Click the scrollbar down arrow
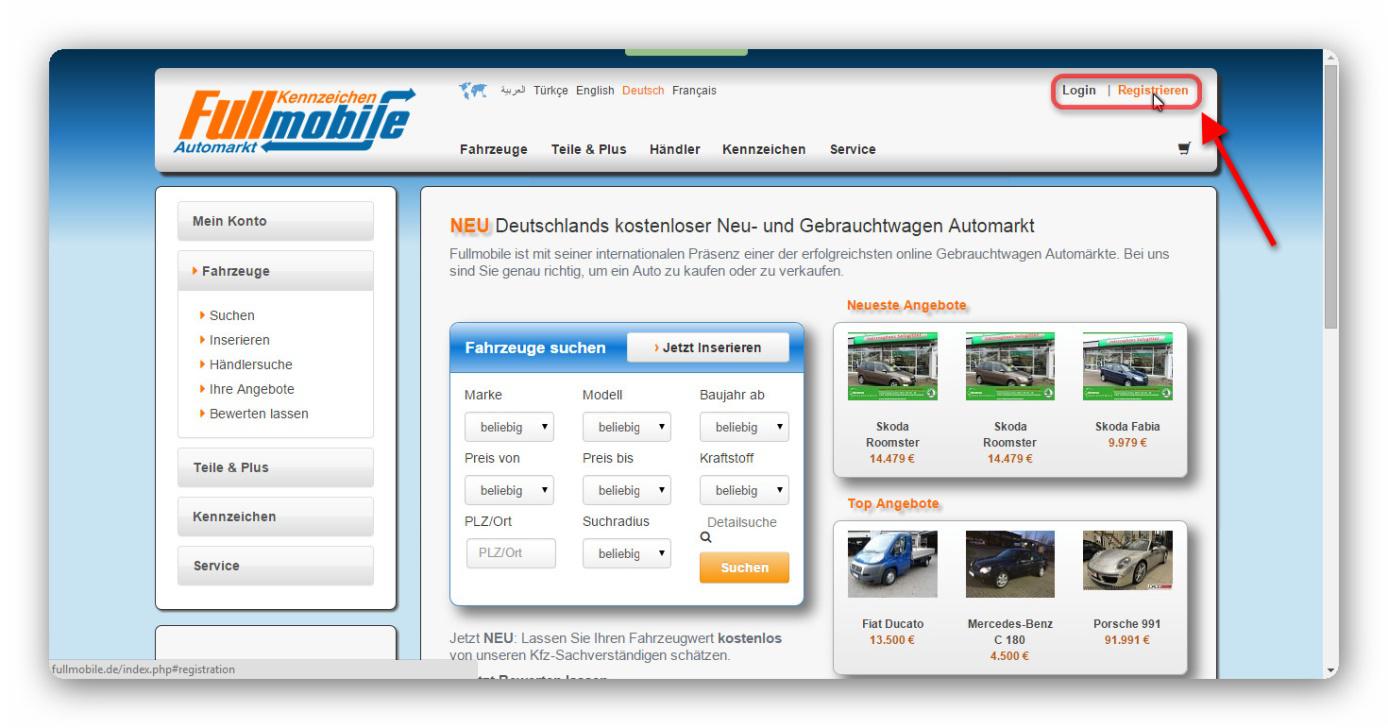The image size is (1388, 728). [x=1330, y=670]
